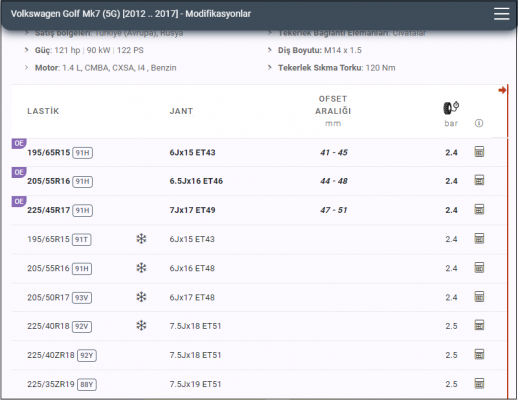This screenshot has height=400, width=518.
Task: Open the hamburger menu in the header
Action: 501,14
